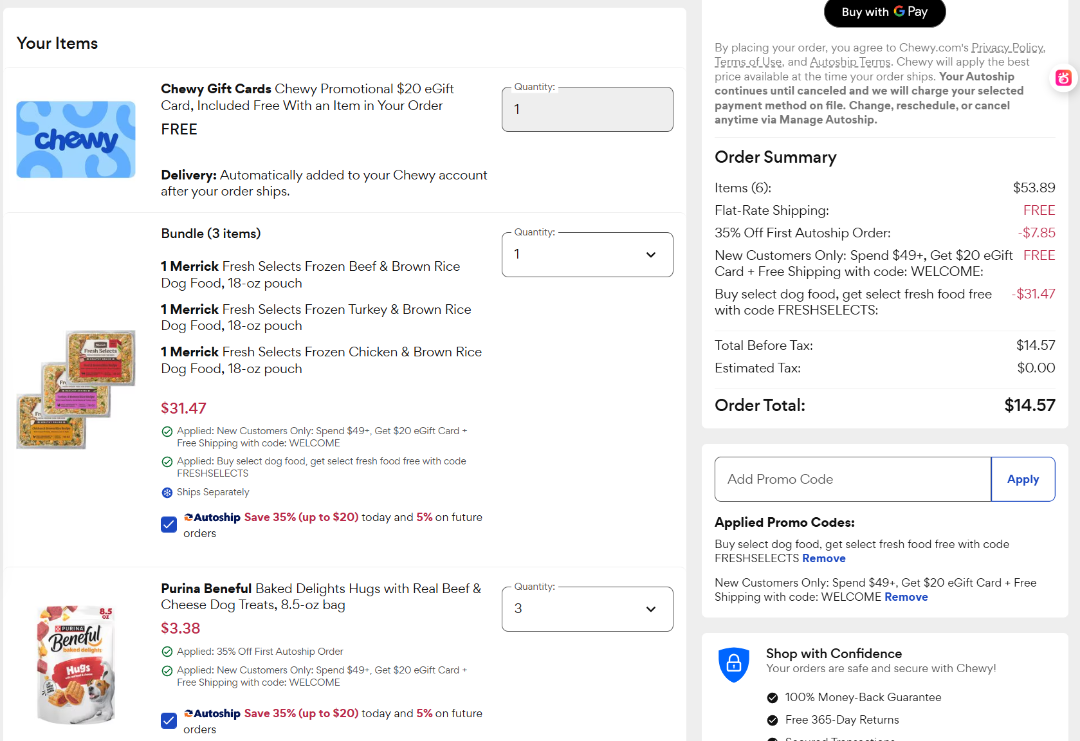Uncheck Autoship checkbox for Purina Beneful treats

coord(169,721)
